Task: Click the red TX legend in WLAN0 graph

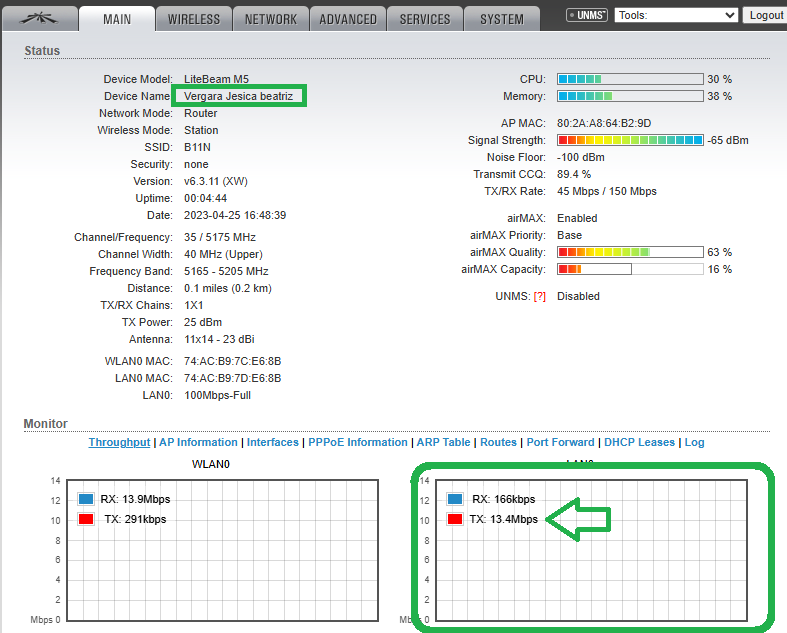Action: tap(85, 519)
